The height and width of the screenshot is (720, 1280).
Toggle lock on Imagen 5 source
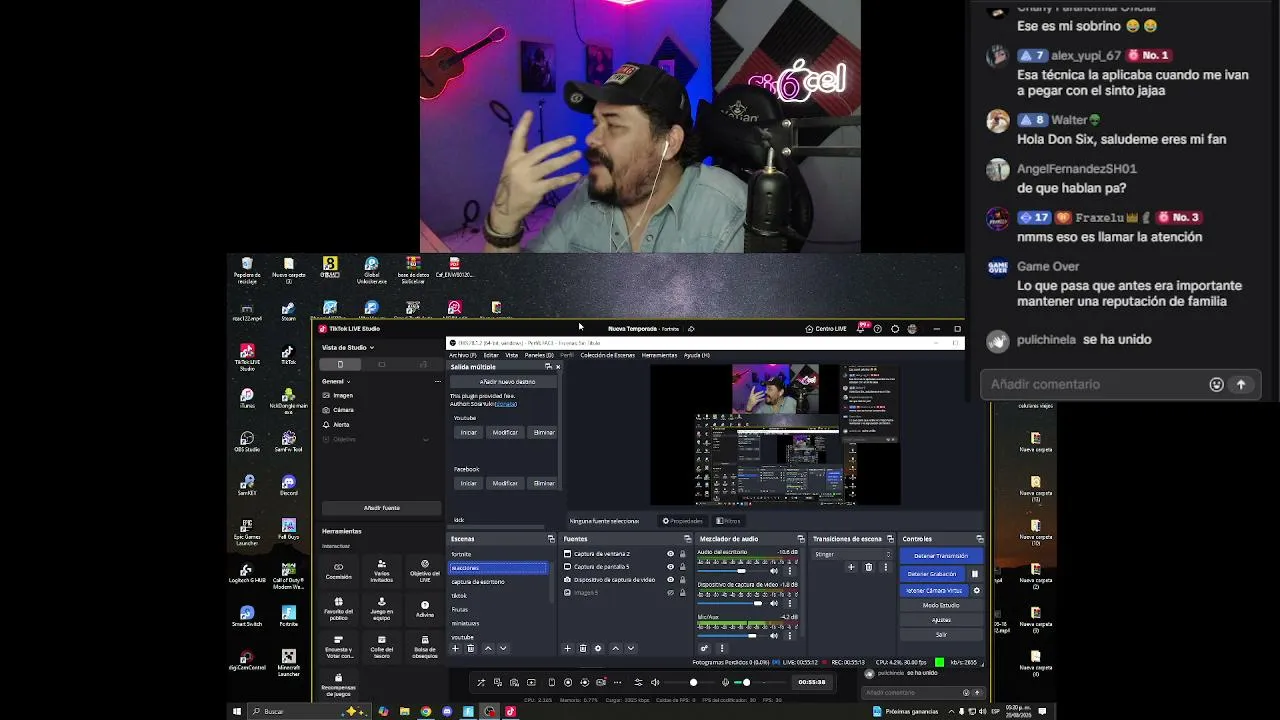(683, 593)
